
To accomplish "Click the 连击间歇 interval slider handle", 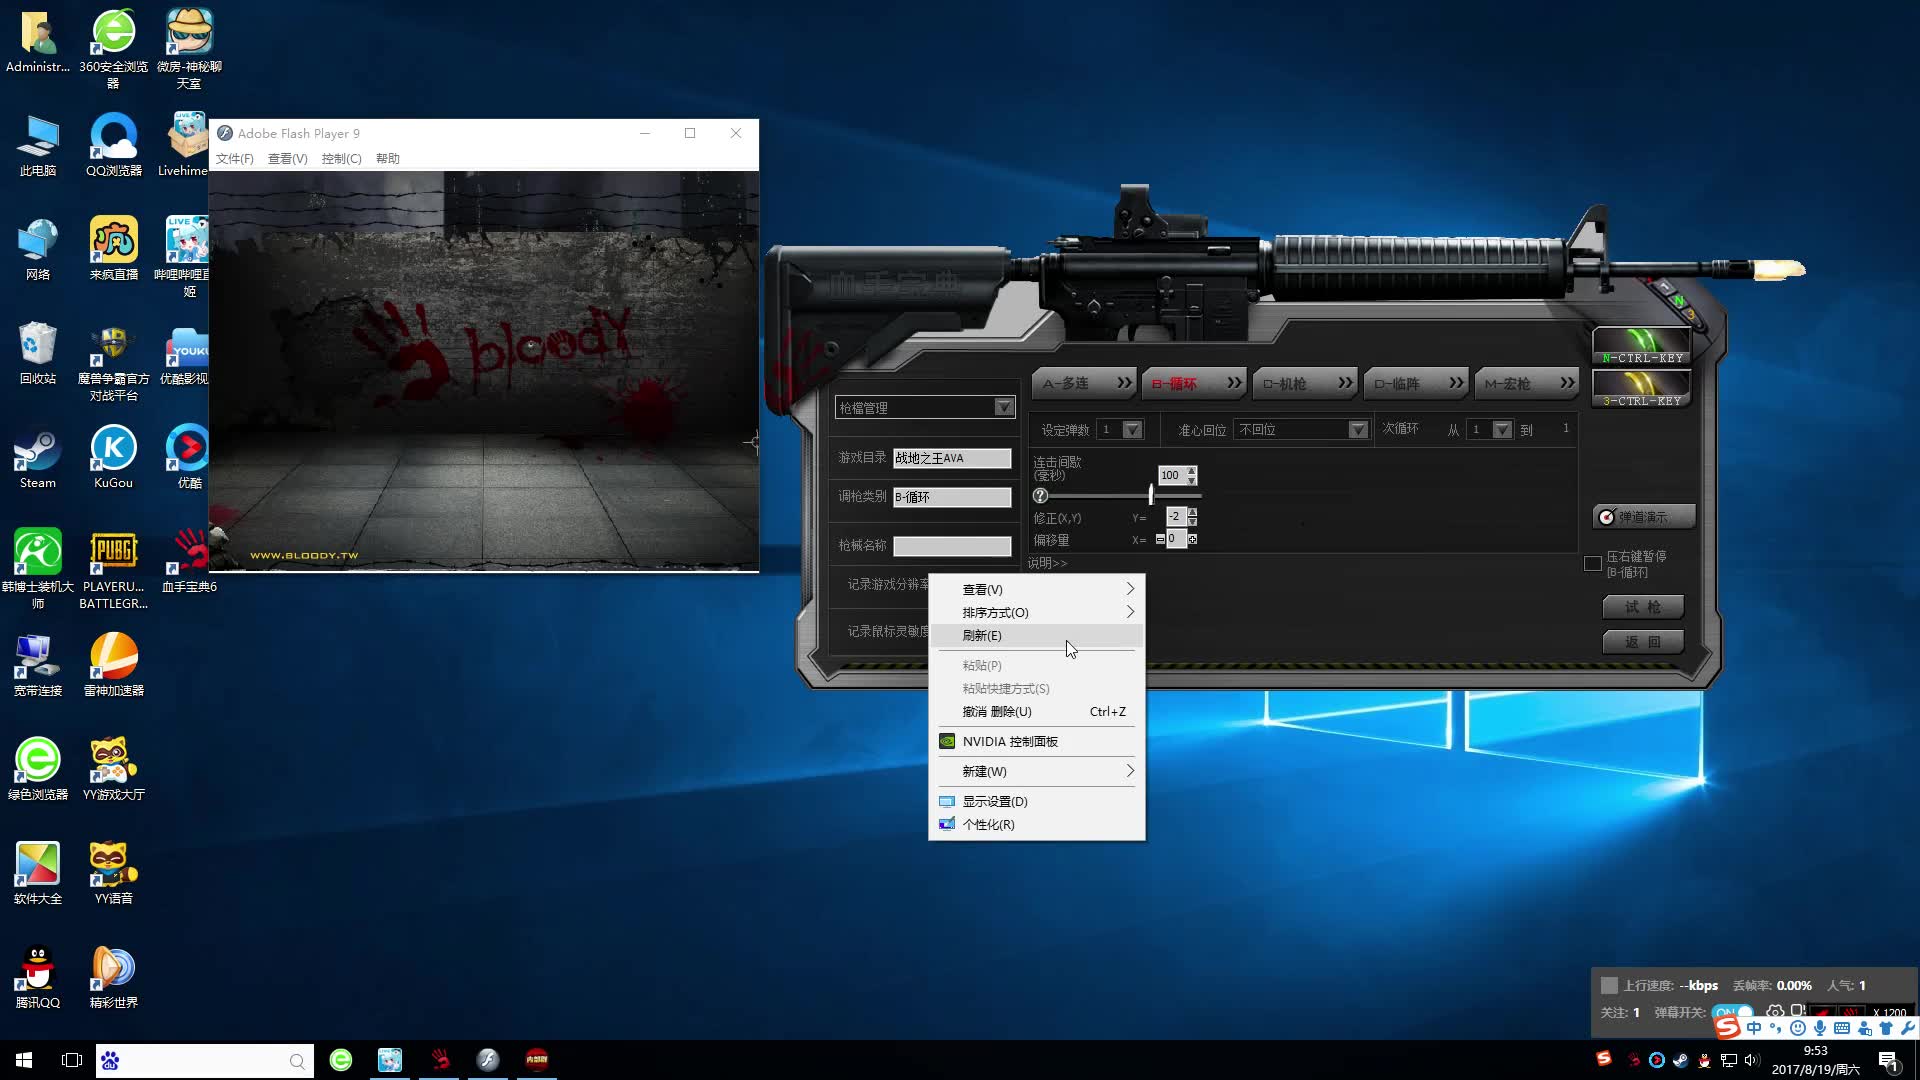I will point(1151,494).
